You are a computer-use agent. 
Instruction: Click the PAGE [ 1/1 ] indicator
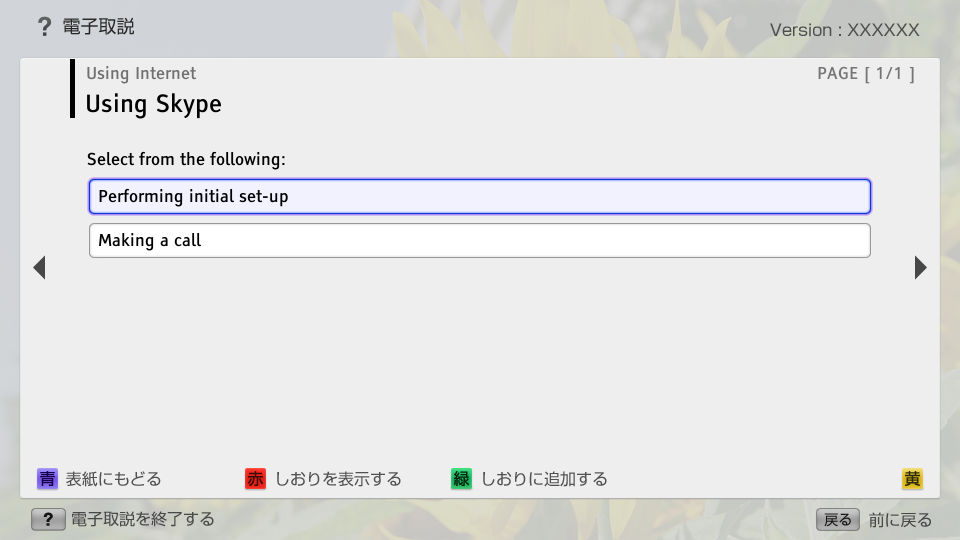tap(865, 73)
